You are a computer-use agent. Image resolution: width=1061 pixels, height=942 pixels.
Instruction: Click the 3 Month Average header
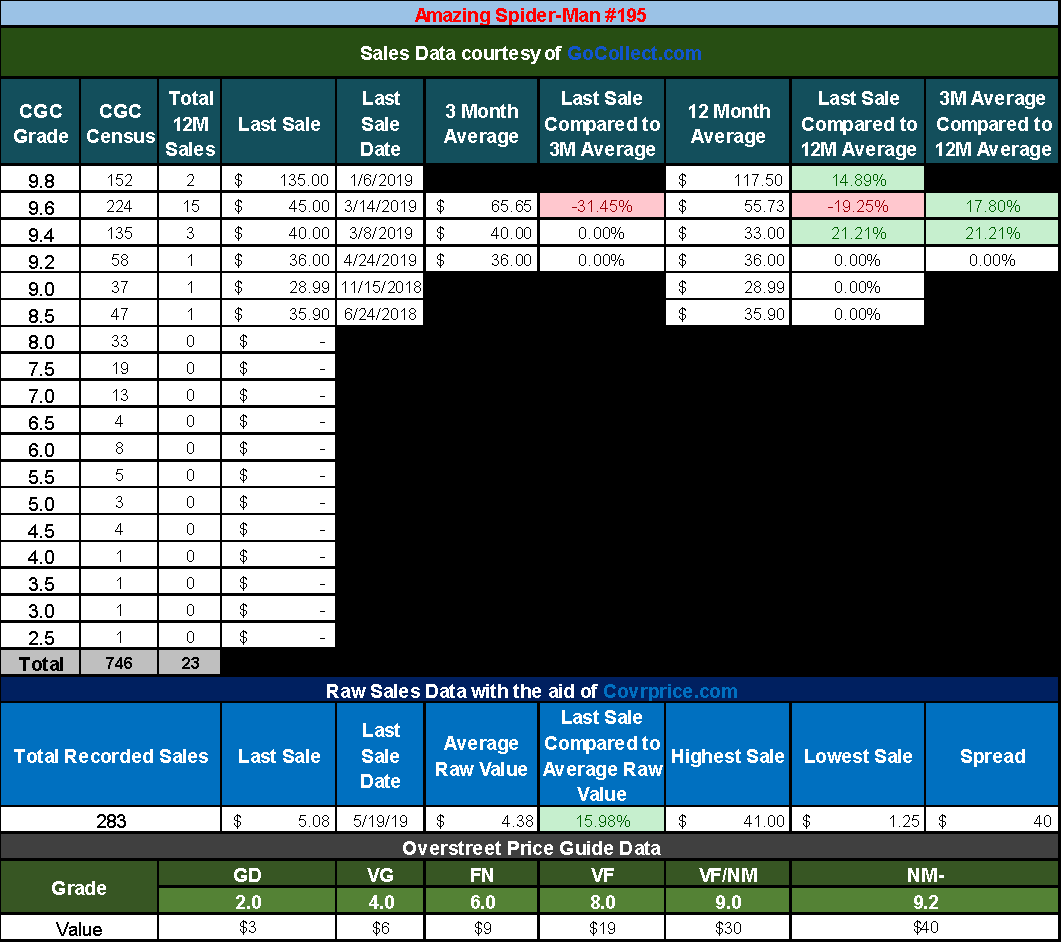tap(481, 122)
